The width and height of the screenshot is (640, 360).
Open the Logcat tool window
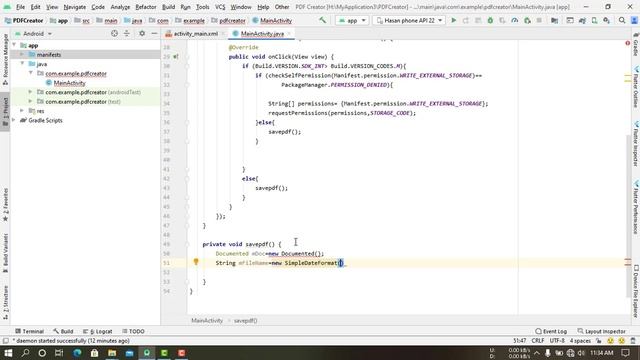pos(98,331)
